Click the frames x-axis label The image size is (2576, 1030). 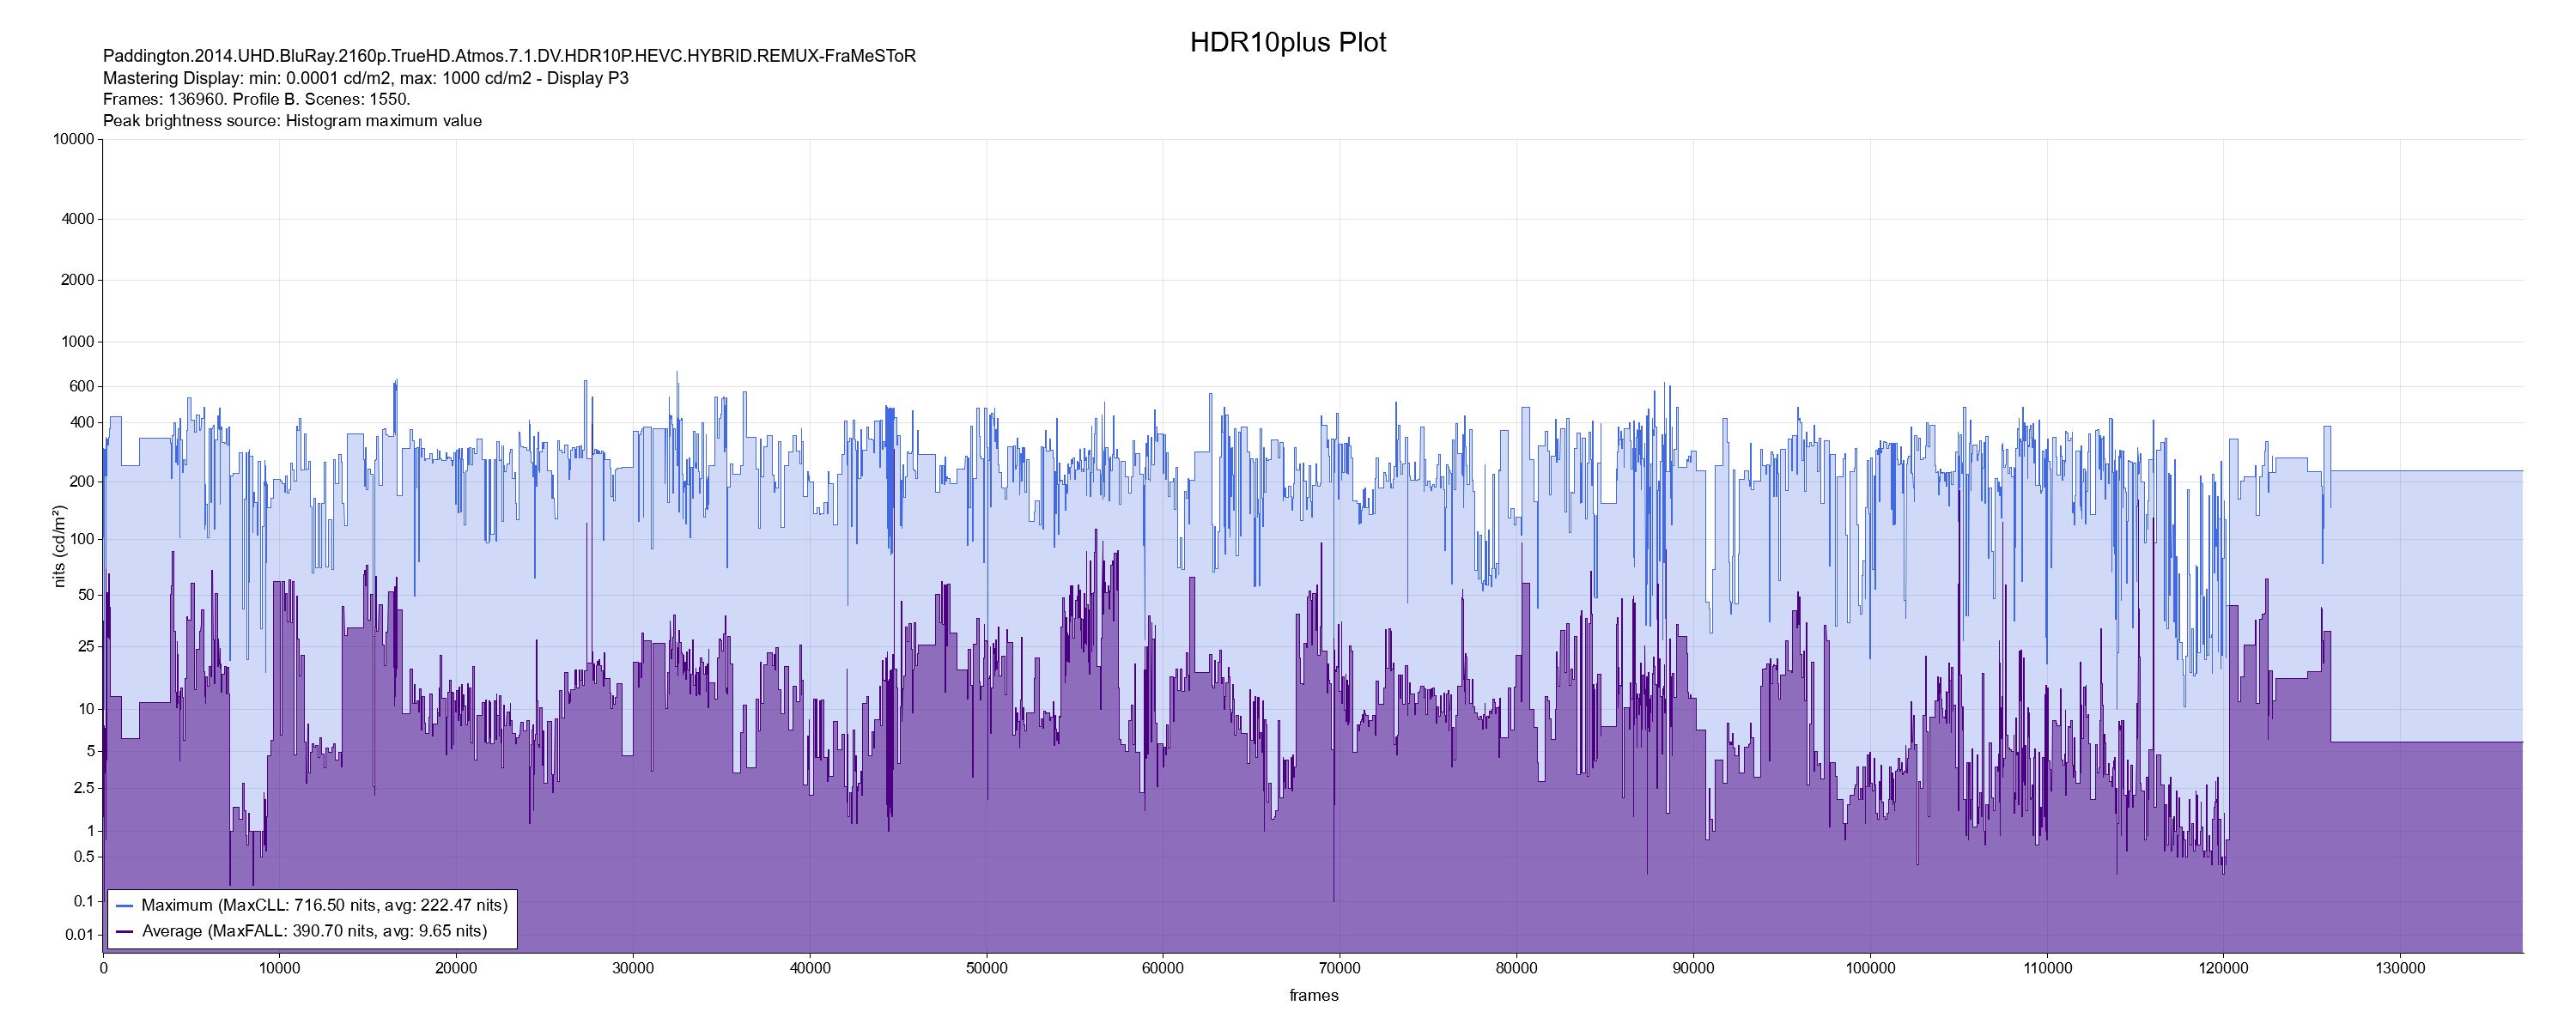[x=1313, y=996]
